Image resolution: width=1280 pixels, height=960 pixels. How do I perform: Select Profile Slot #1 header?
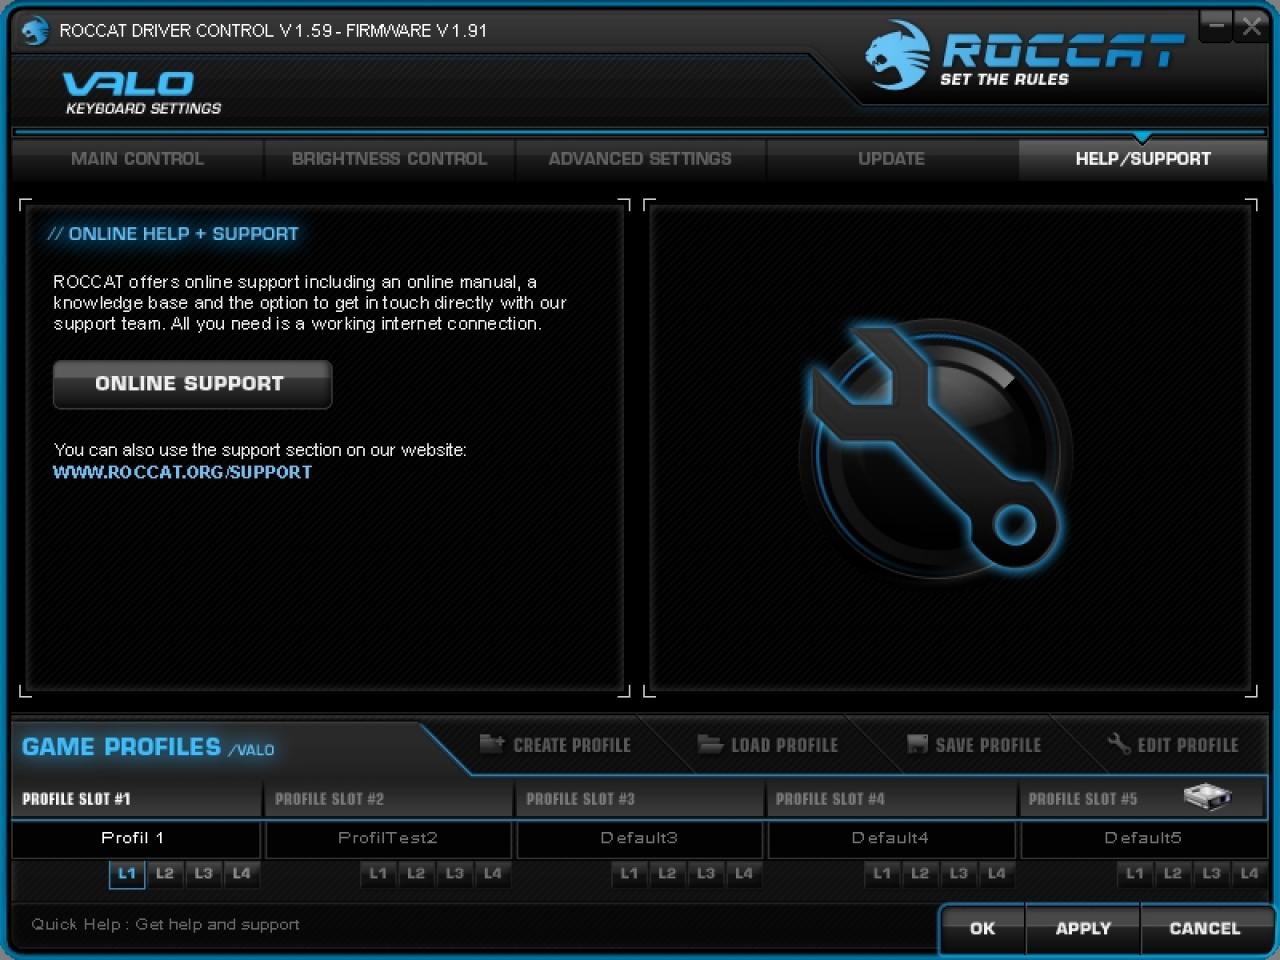[136, 799]
